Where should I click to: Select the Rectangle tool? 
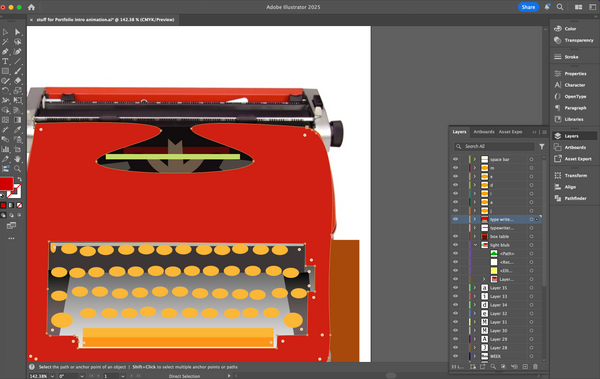(x=5, y=71)
